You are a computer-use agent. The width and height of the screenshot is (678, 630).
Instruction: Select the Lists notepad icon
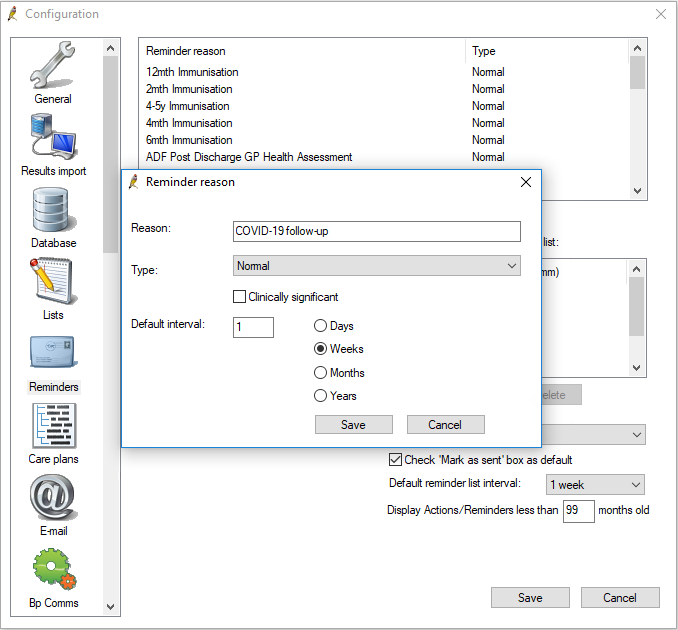(53, 282)
